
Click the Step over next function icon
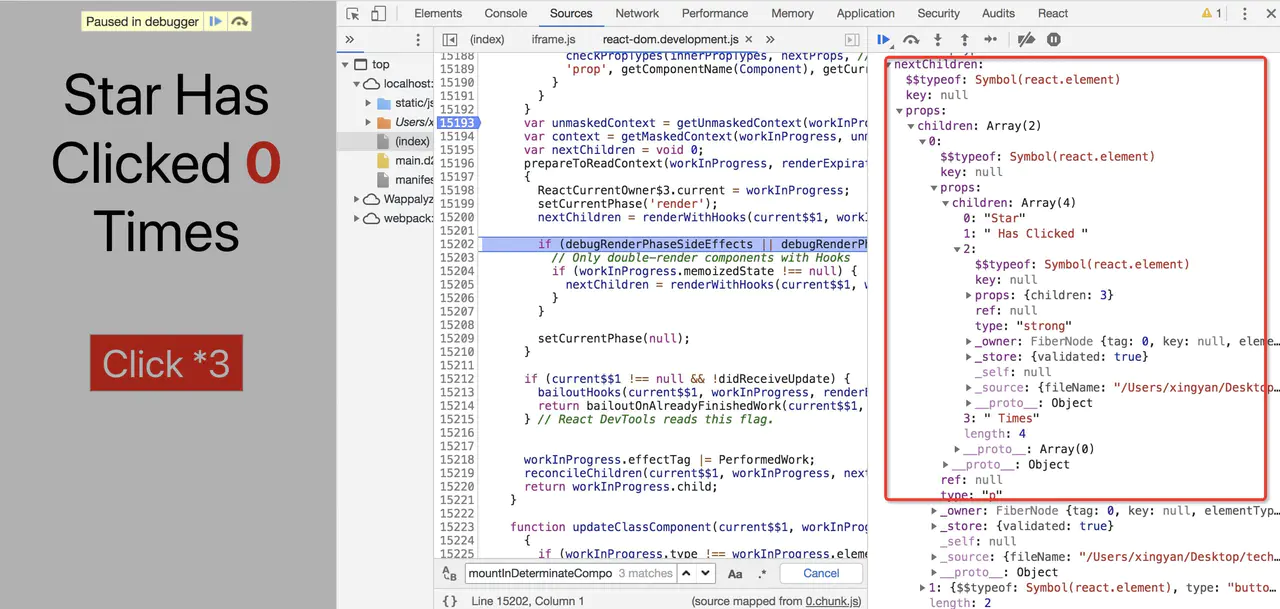[x=911, y=39]
